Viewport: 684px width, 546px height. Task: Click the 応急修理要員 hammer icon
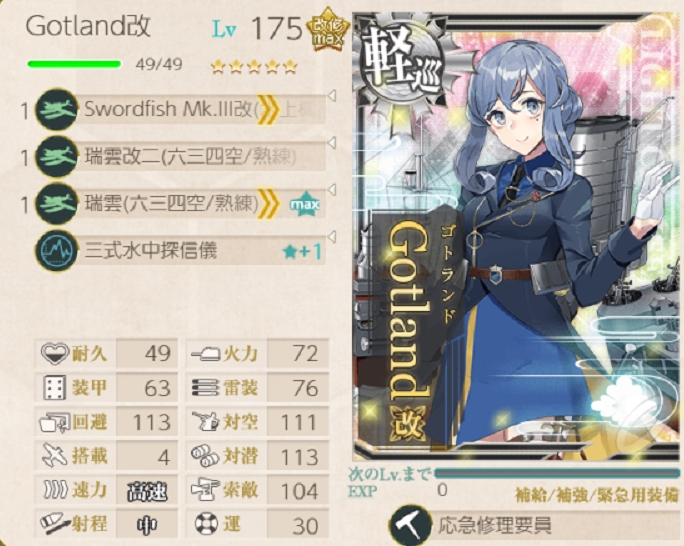coord(410,525)
